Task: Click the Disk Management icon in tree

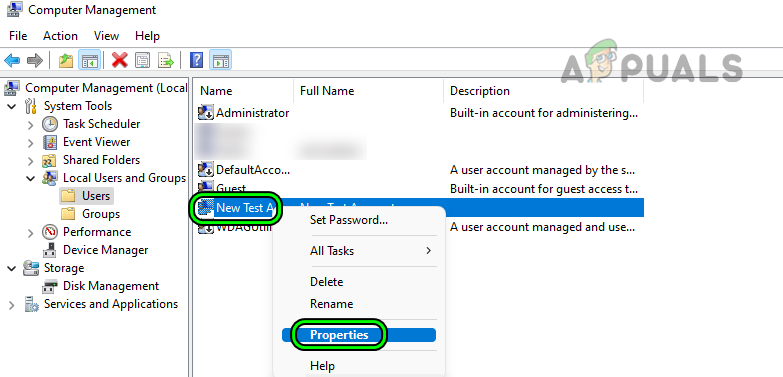Action: (x=49, y=286)
